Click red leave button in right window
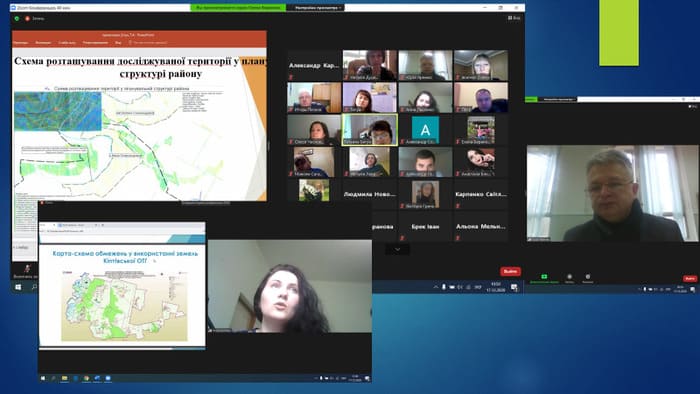 coord(690,278)
